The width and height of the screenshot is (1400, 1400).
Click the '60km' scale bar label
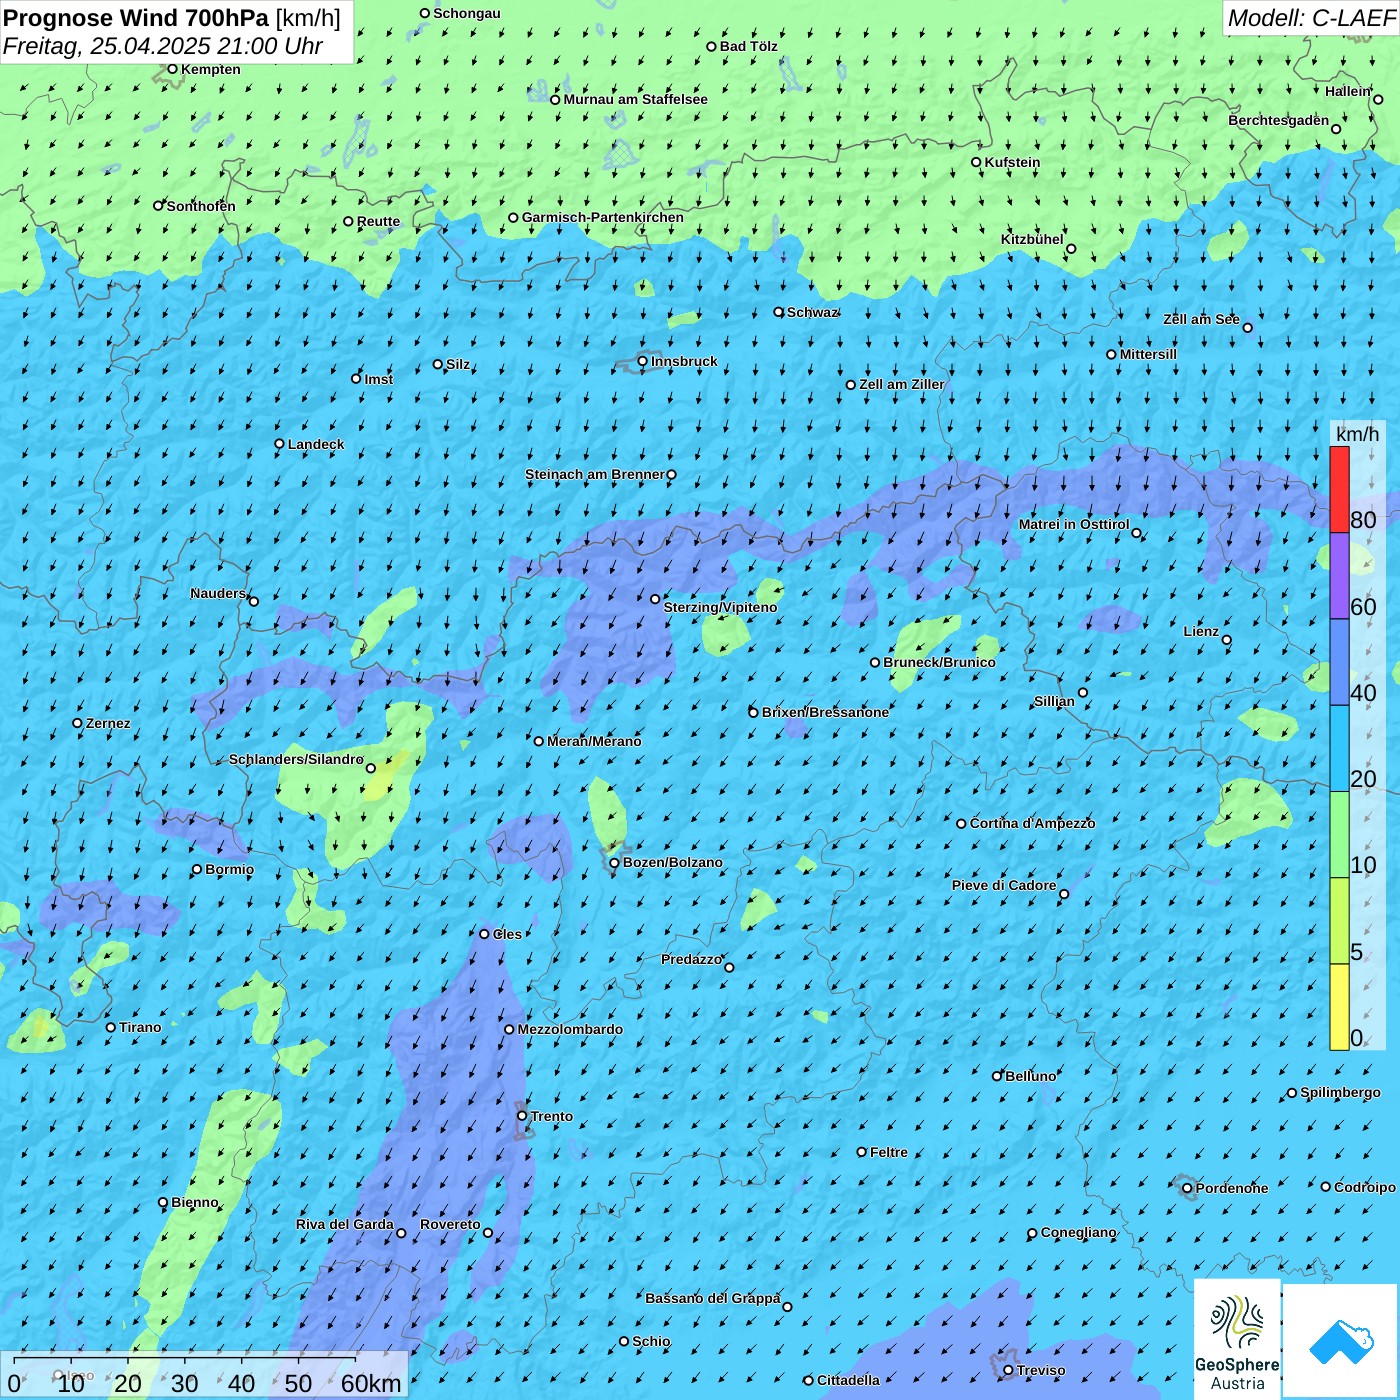tap(371, 1384)
